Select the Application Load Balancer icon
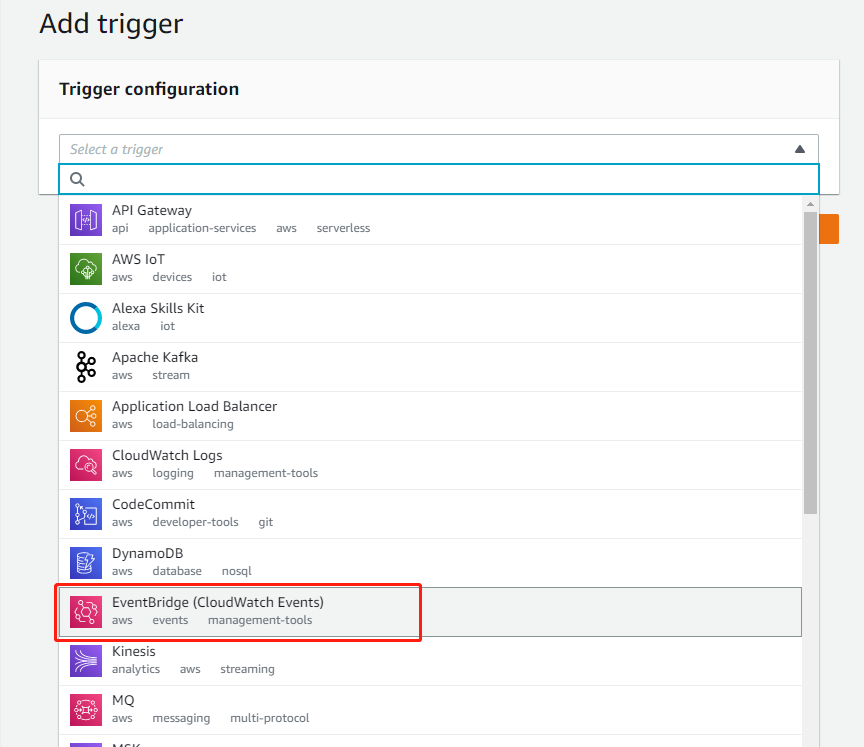Image resolution: width=864 pixels, height=747 pixels. pos(86,415)
